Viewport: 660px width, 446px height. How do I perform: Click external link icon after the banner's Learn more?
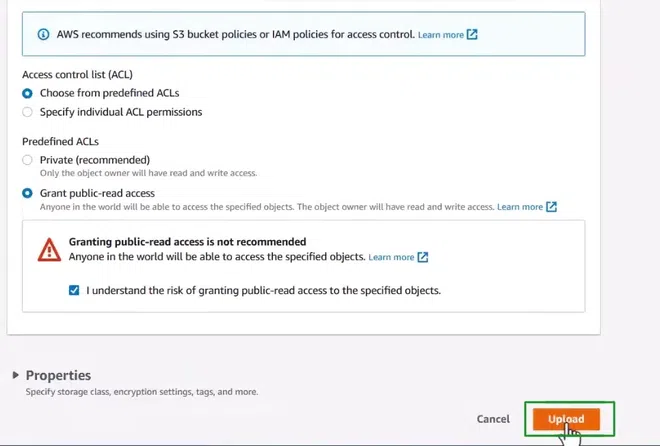pos(473,34)
